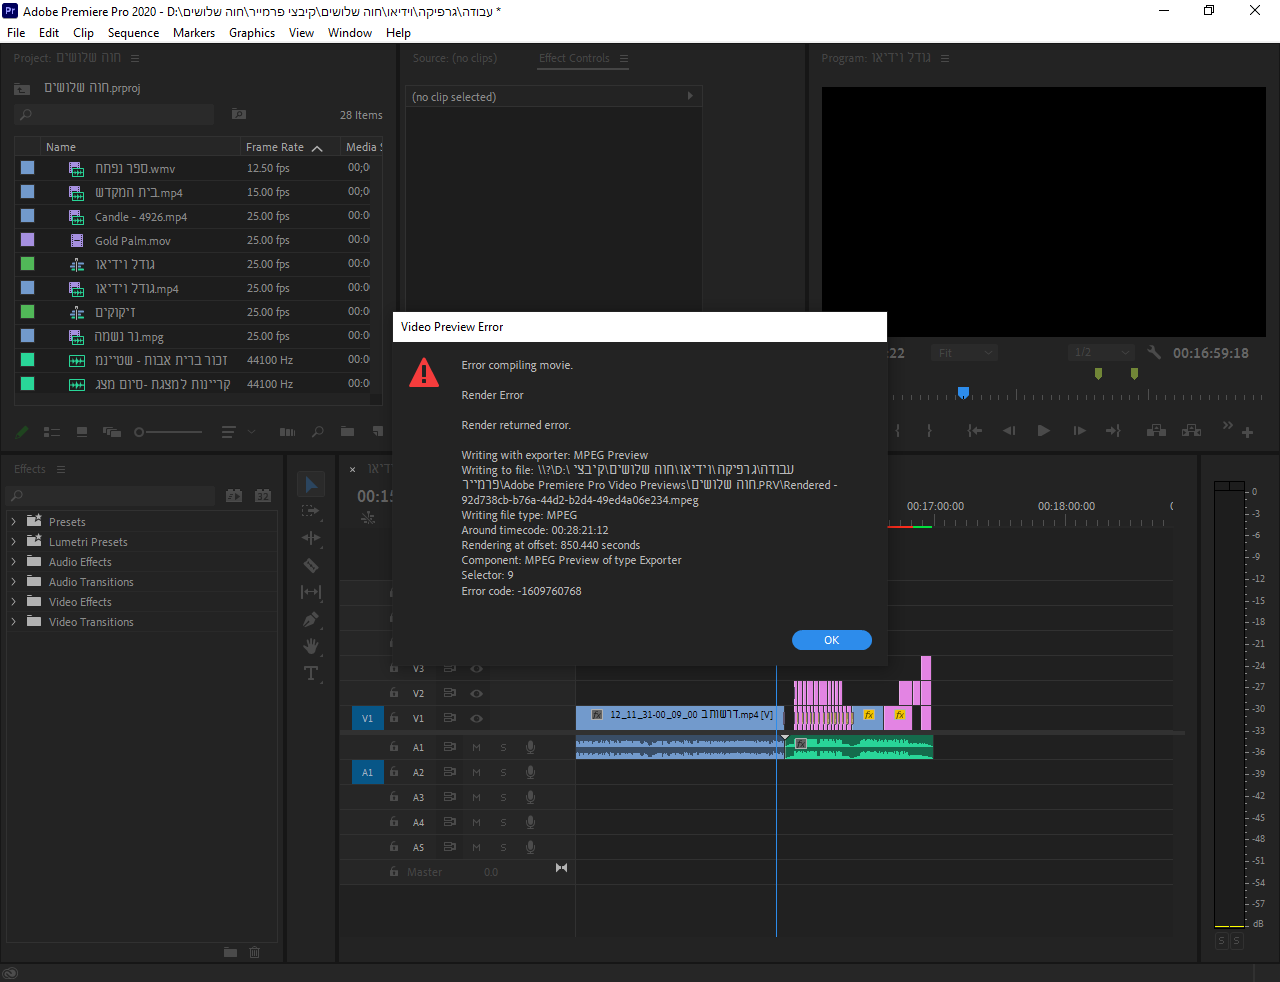
Task: Switch project panel to list view
Action: (x=52, y=432)
